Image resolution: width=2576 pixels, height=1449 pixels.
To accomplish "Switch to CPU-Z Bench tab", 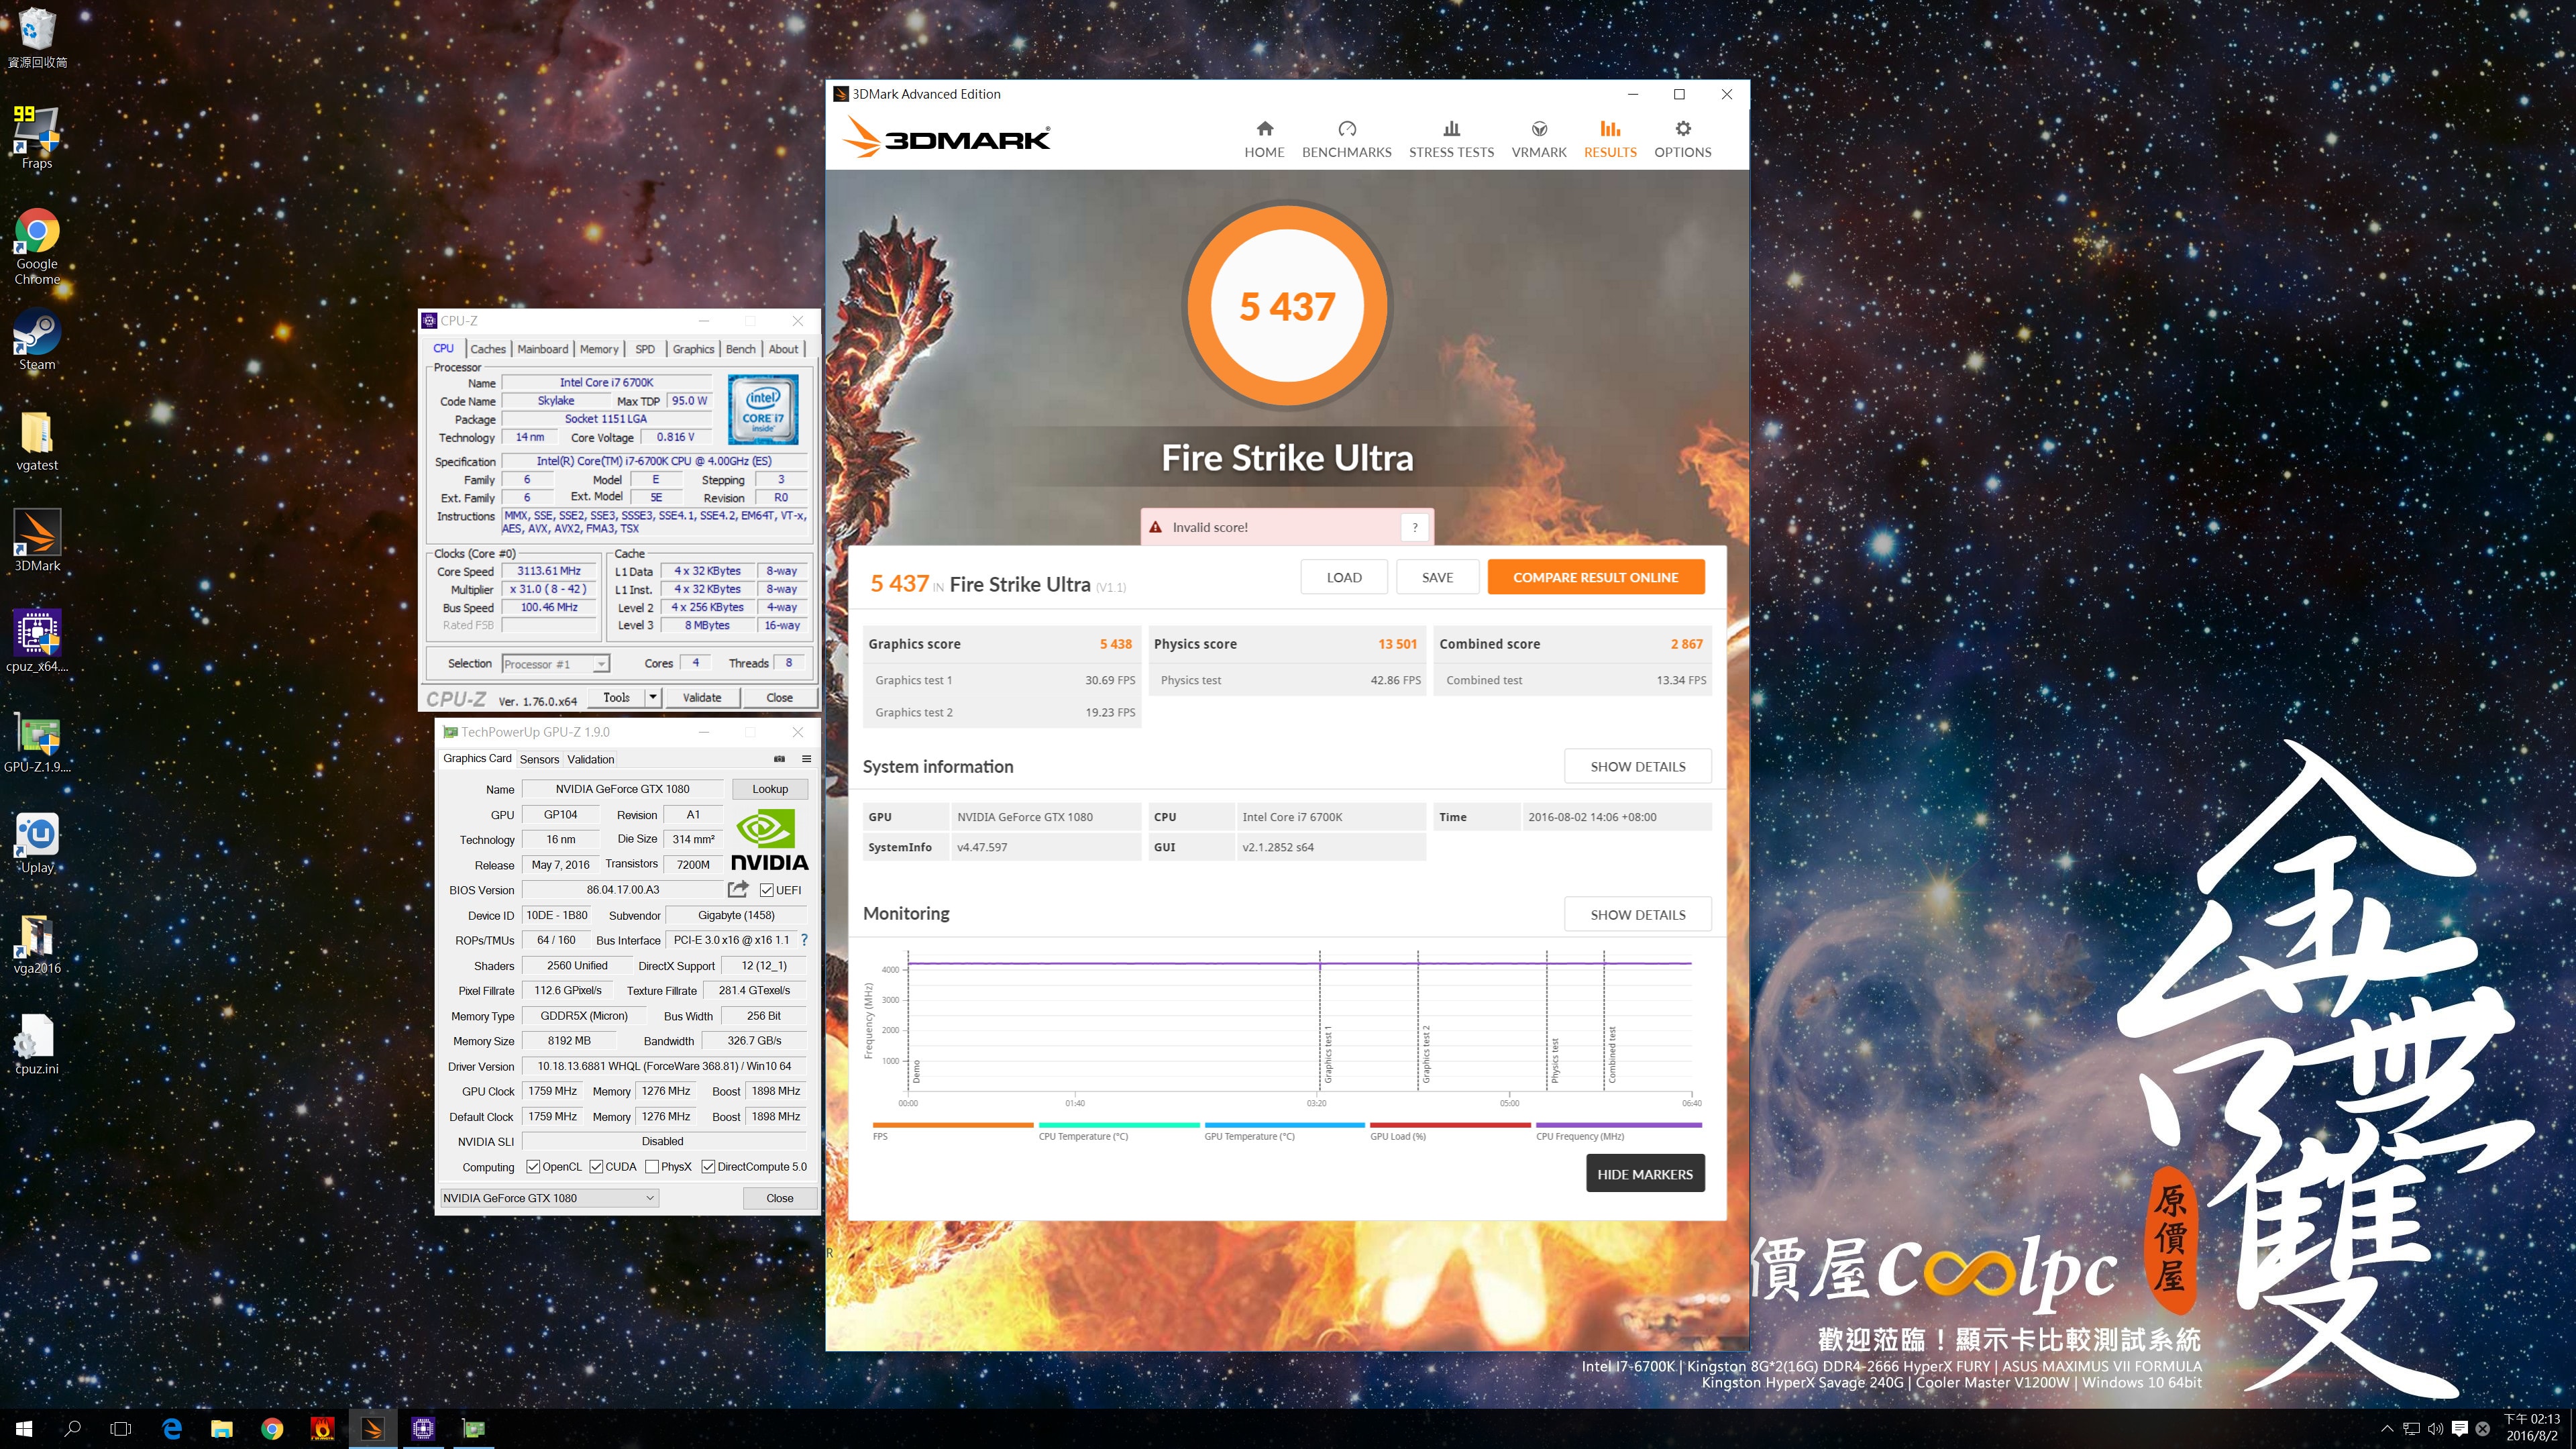I will 740,349.
